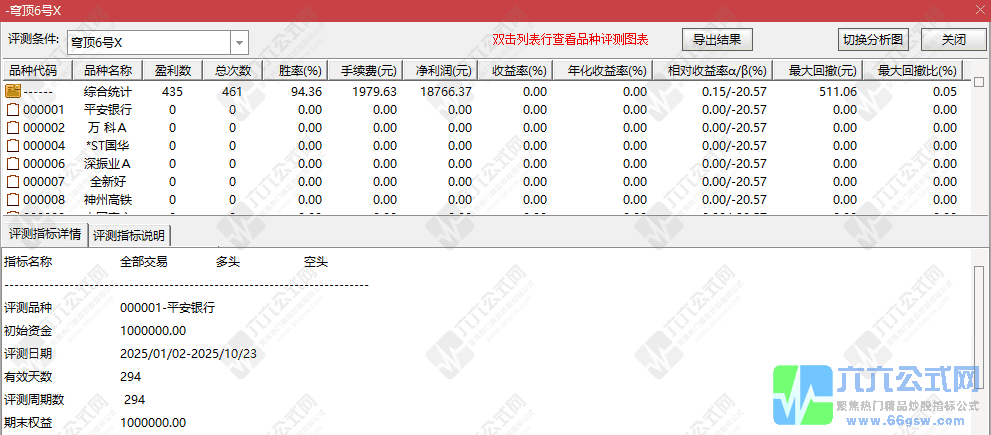The height and width of the screenshot is (435, 991).
Task: Click the 关闭 button
Action: (953, 40)
